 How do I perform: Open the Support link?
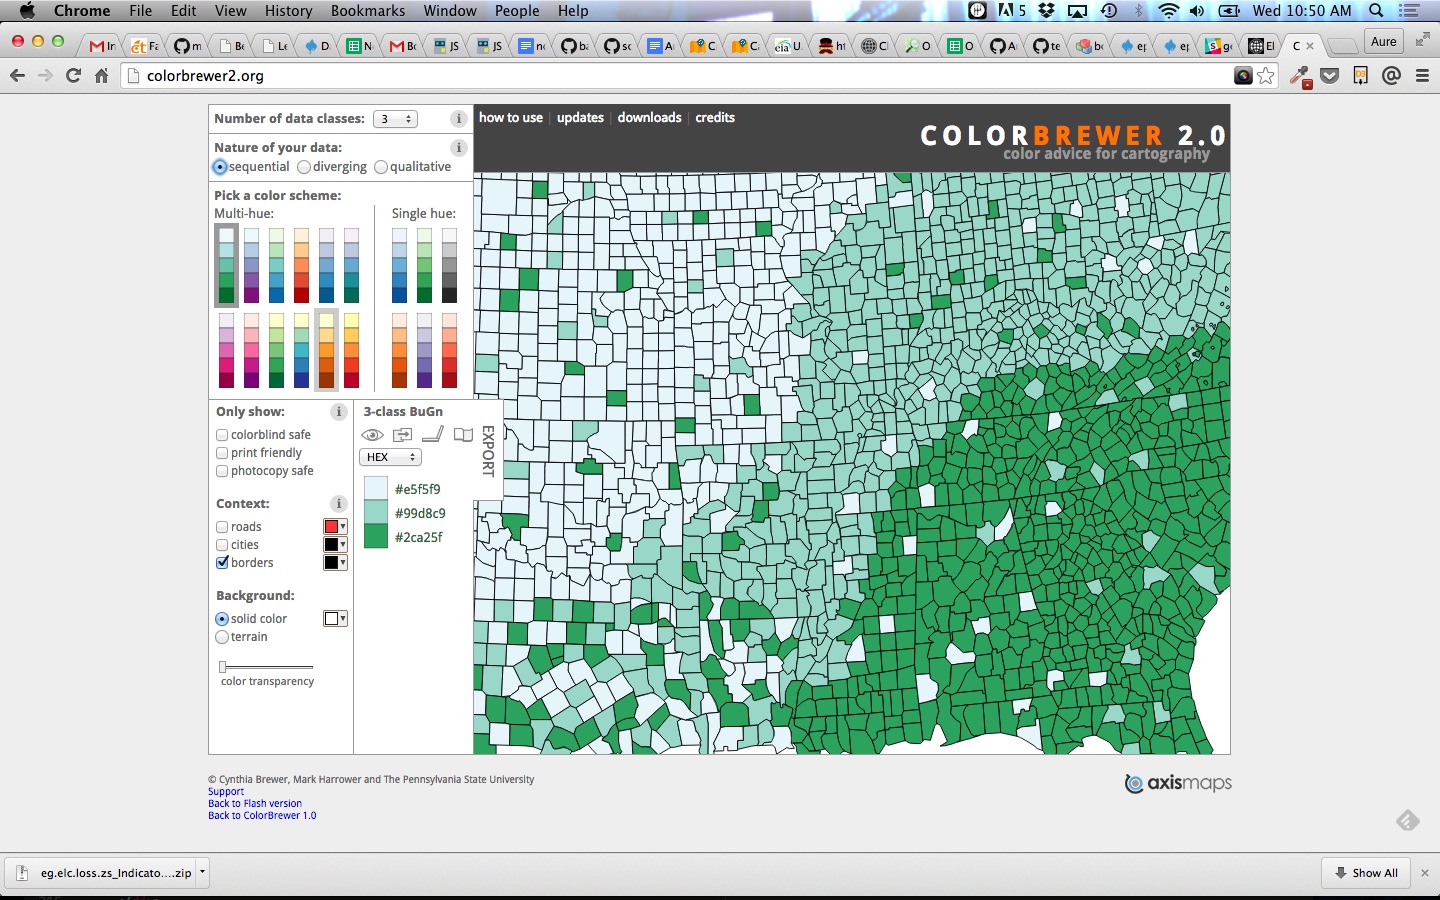click(x=226, y=792)
